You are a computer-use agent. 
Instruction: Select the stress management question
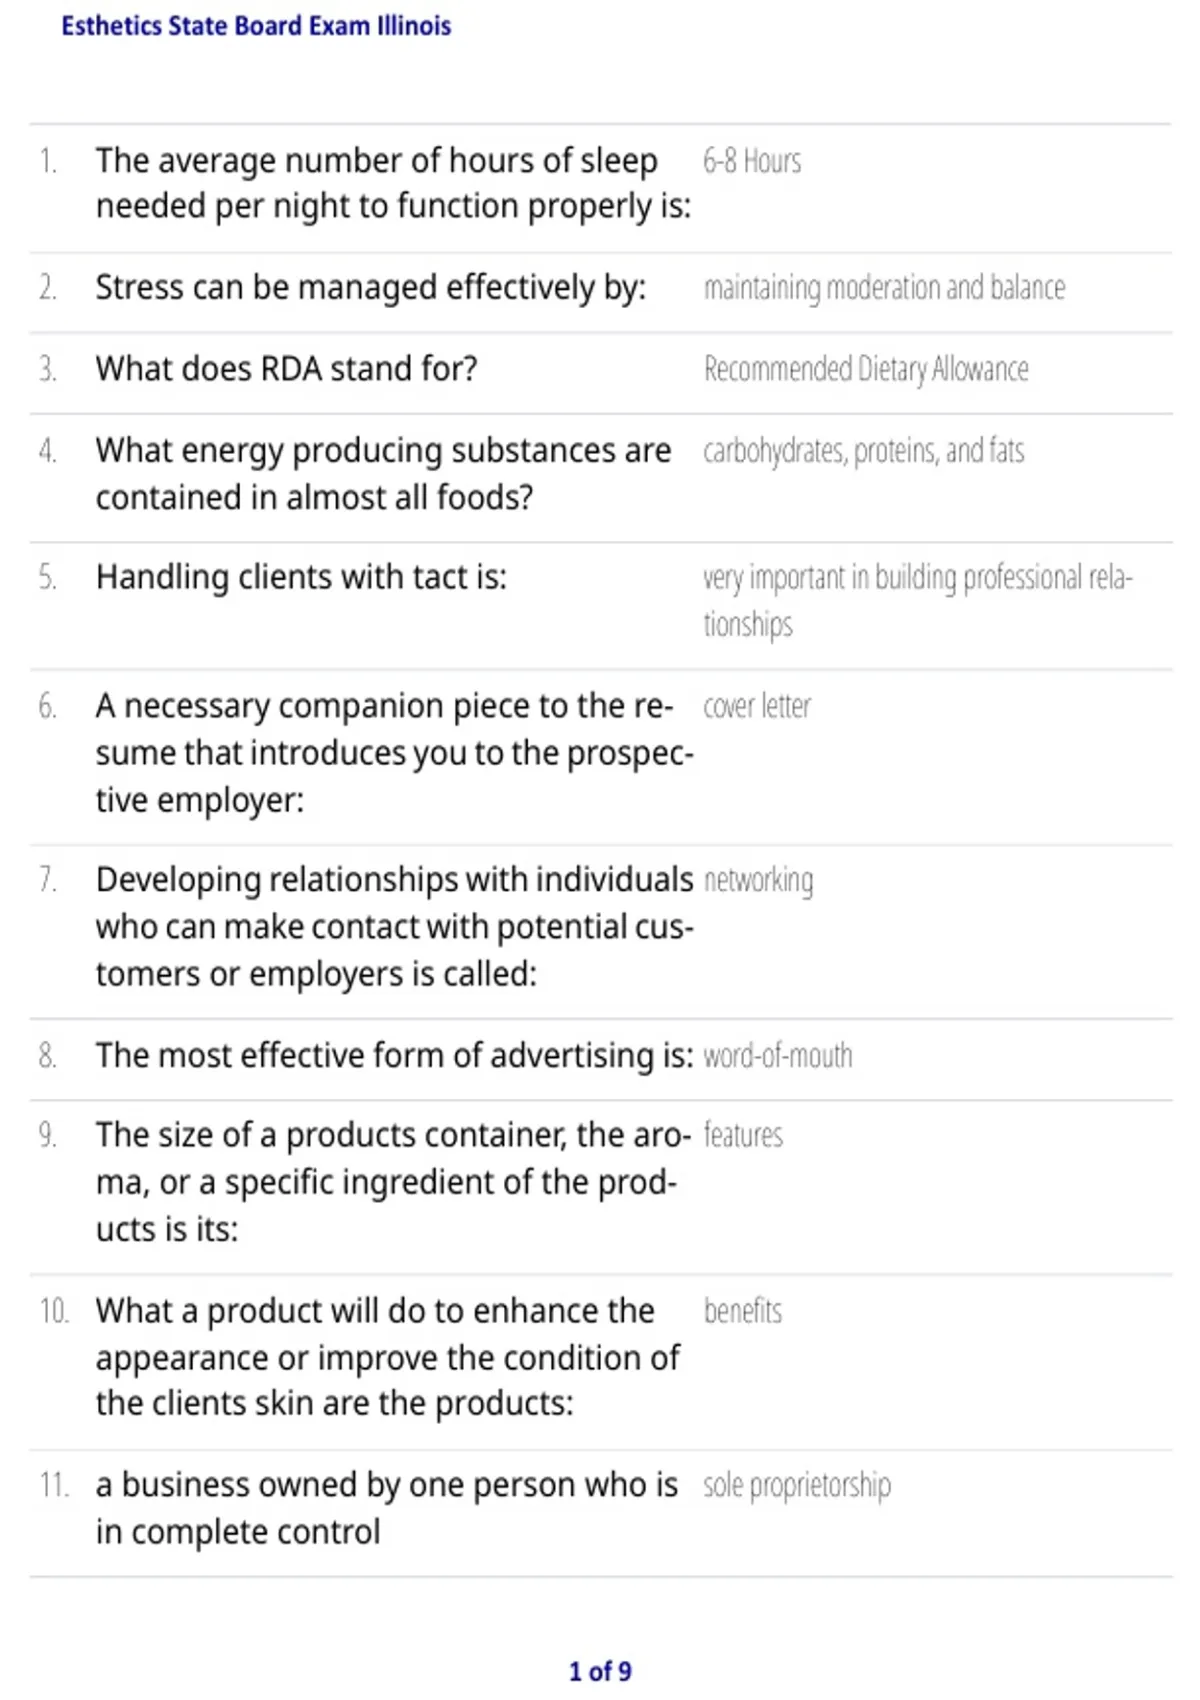tap(371, 288)
